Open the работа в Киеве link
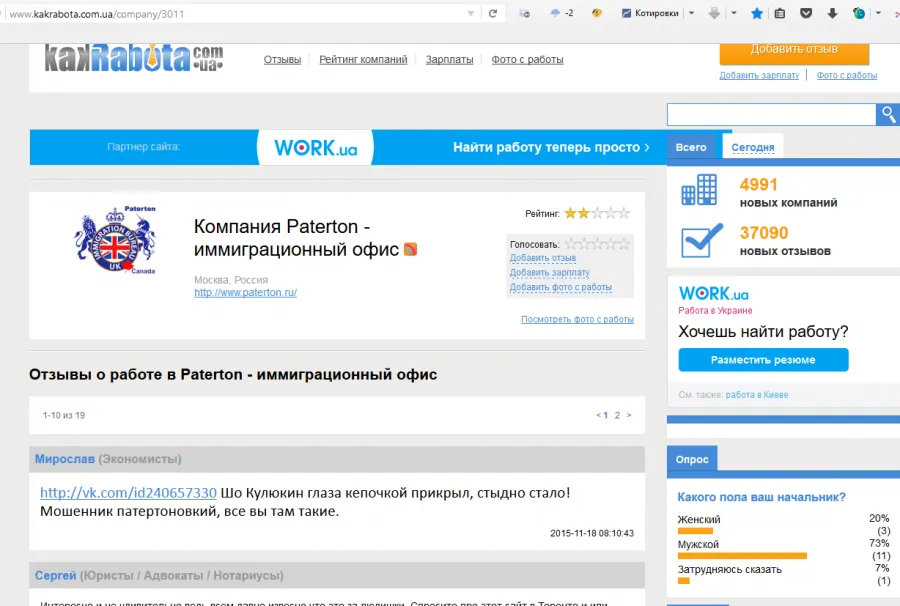This screenshot has height=606, width=900. coord(757,395)
